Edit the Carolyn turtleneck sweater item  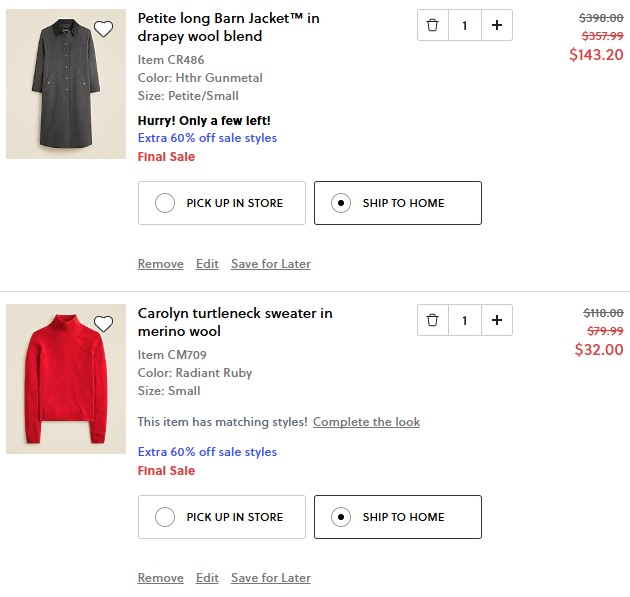[x=207, y=578]
